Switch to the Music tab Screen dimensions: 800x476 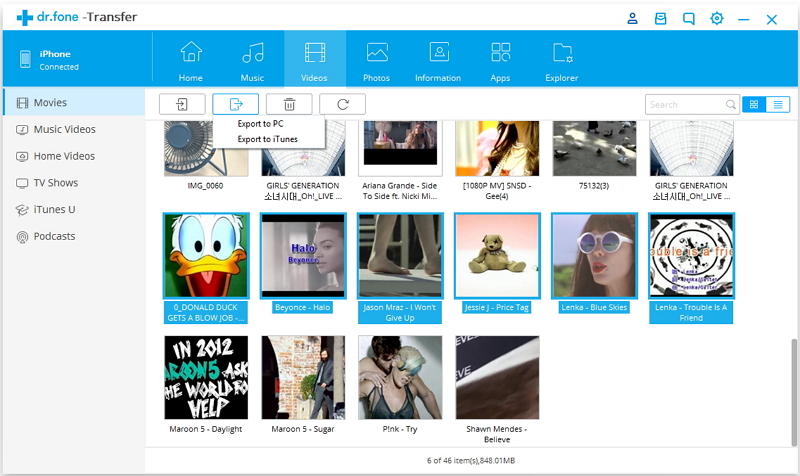click(253, 60)
